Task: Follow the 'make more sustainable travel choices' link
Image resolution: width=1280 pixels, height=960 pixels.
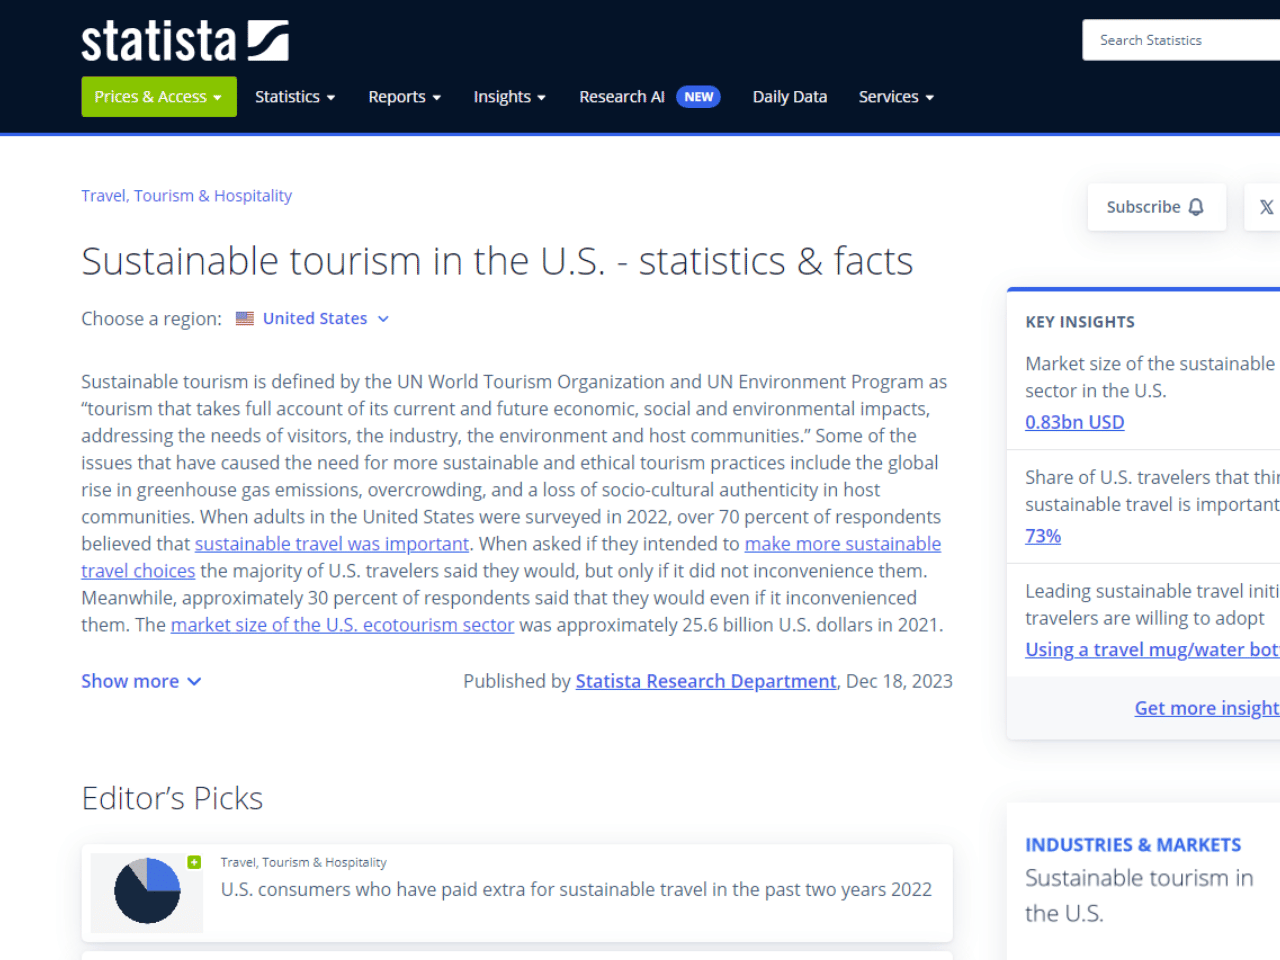Action: click(842, 544)
